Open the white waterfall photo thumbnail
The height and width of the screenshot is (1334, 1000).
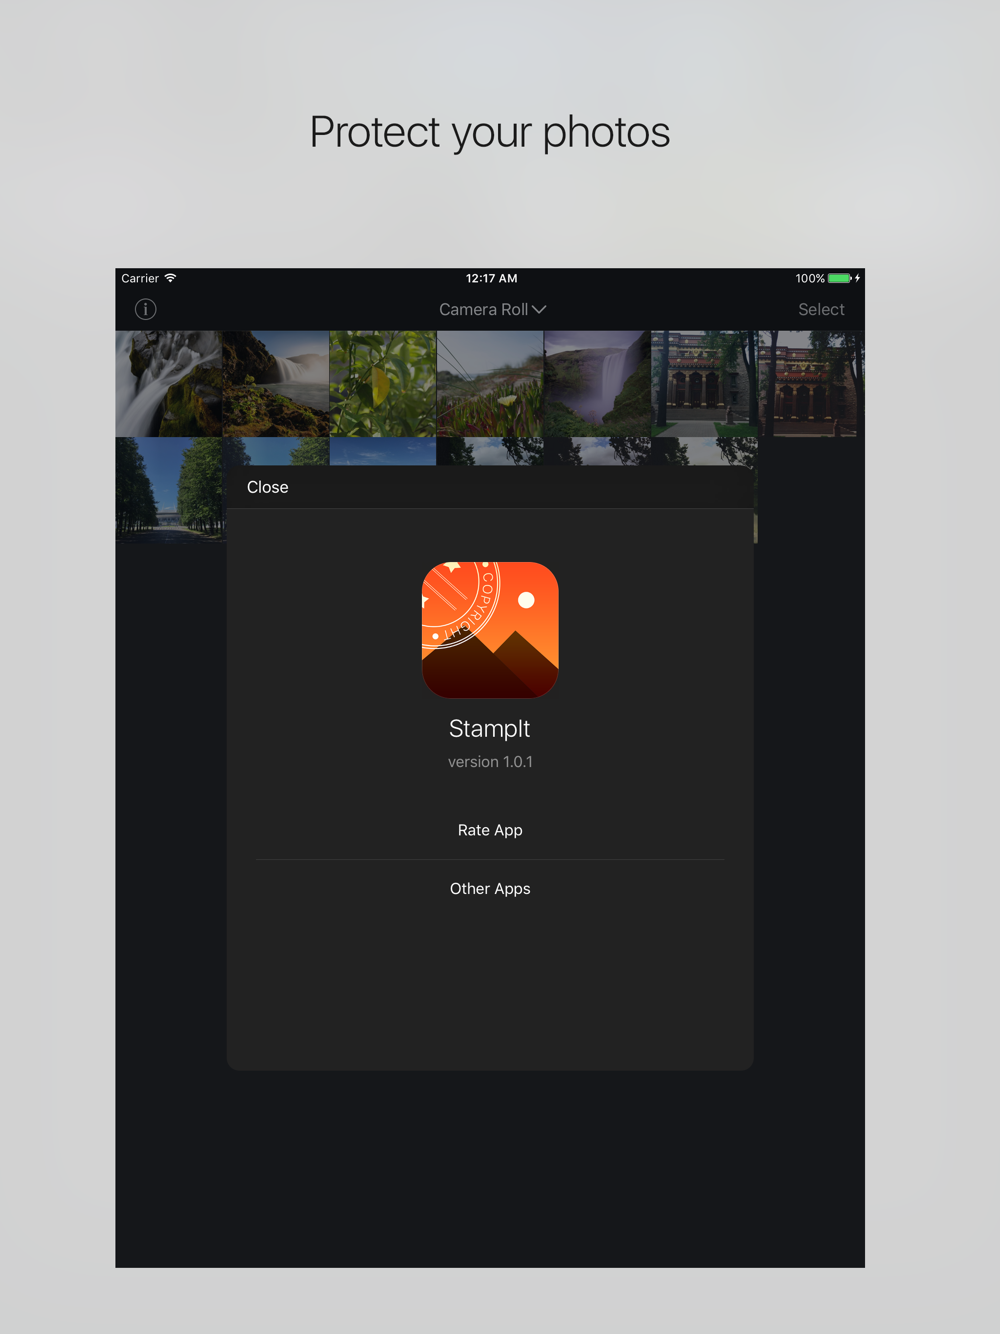coord(168,384)
